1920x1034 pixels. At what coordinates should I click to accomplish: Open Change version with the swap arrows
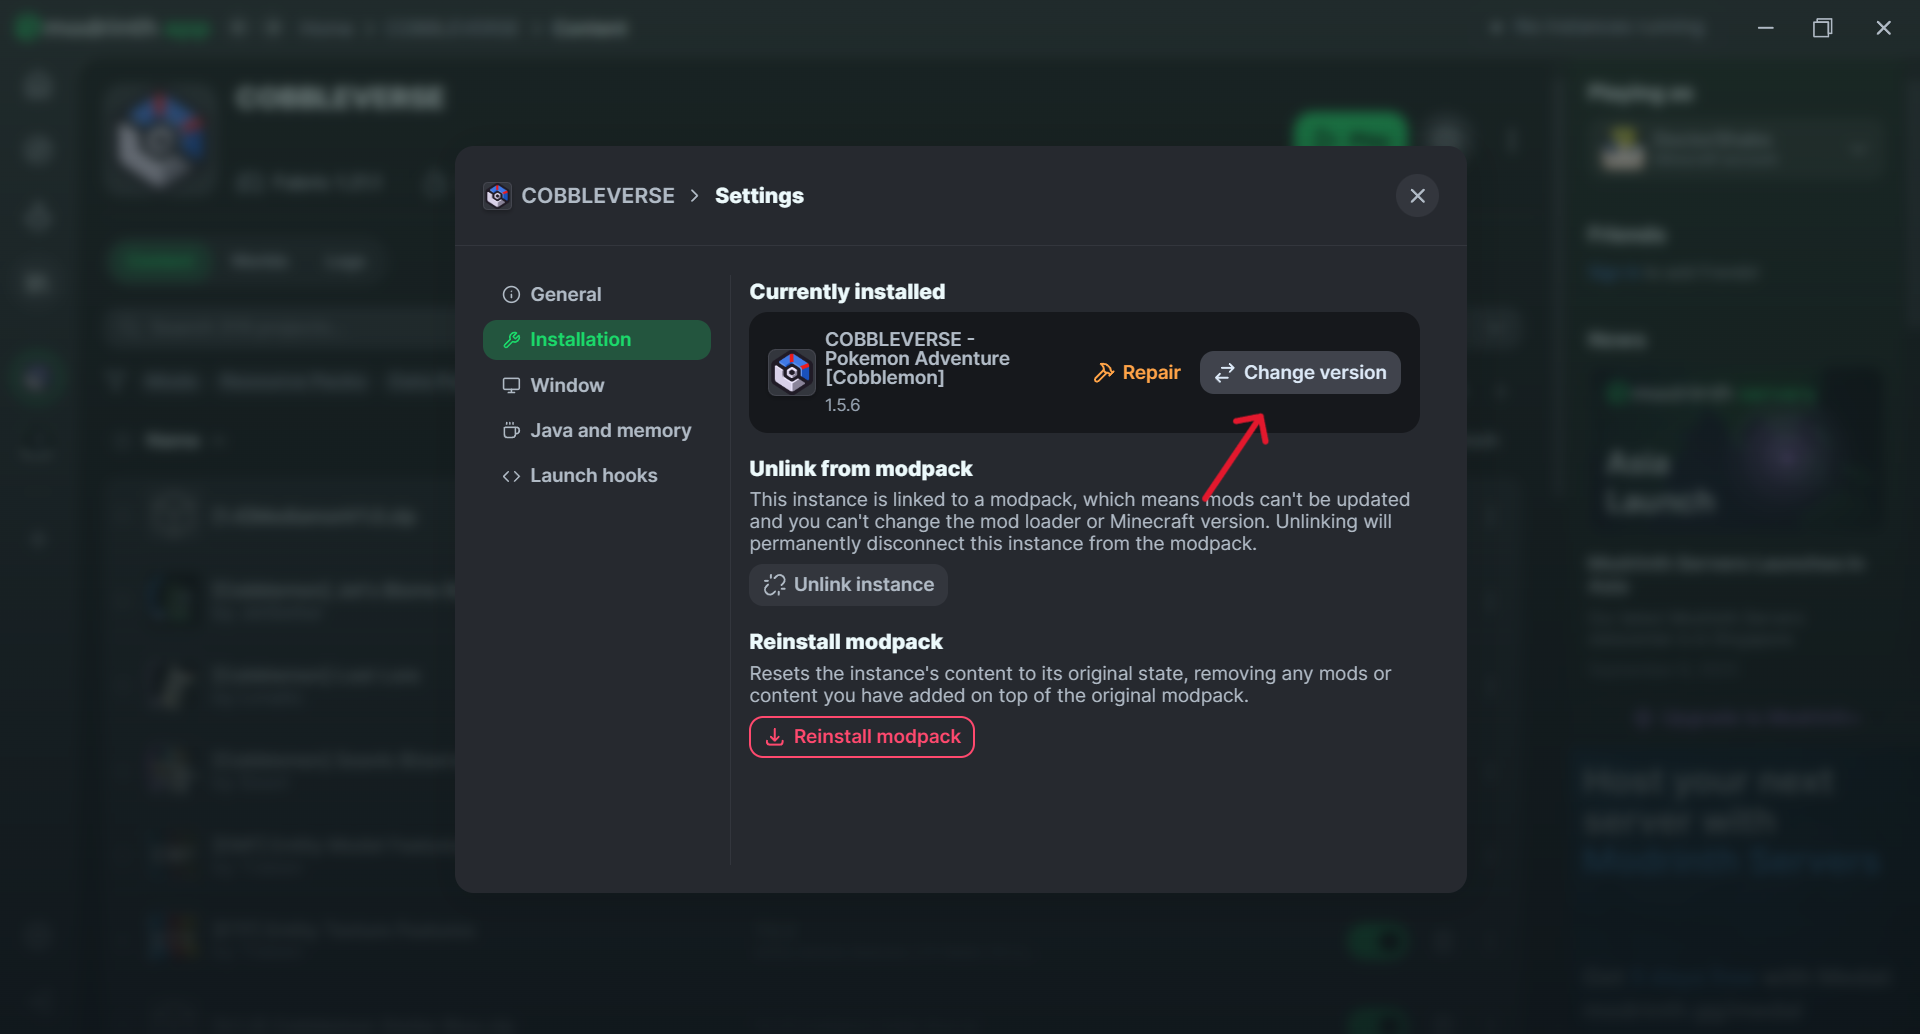(1300, 373)
